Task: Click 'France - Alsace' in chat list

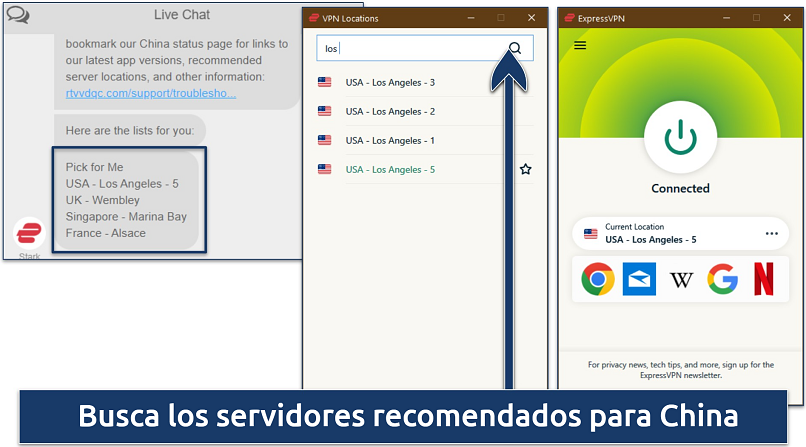Action: [105, 233]
